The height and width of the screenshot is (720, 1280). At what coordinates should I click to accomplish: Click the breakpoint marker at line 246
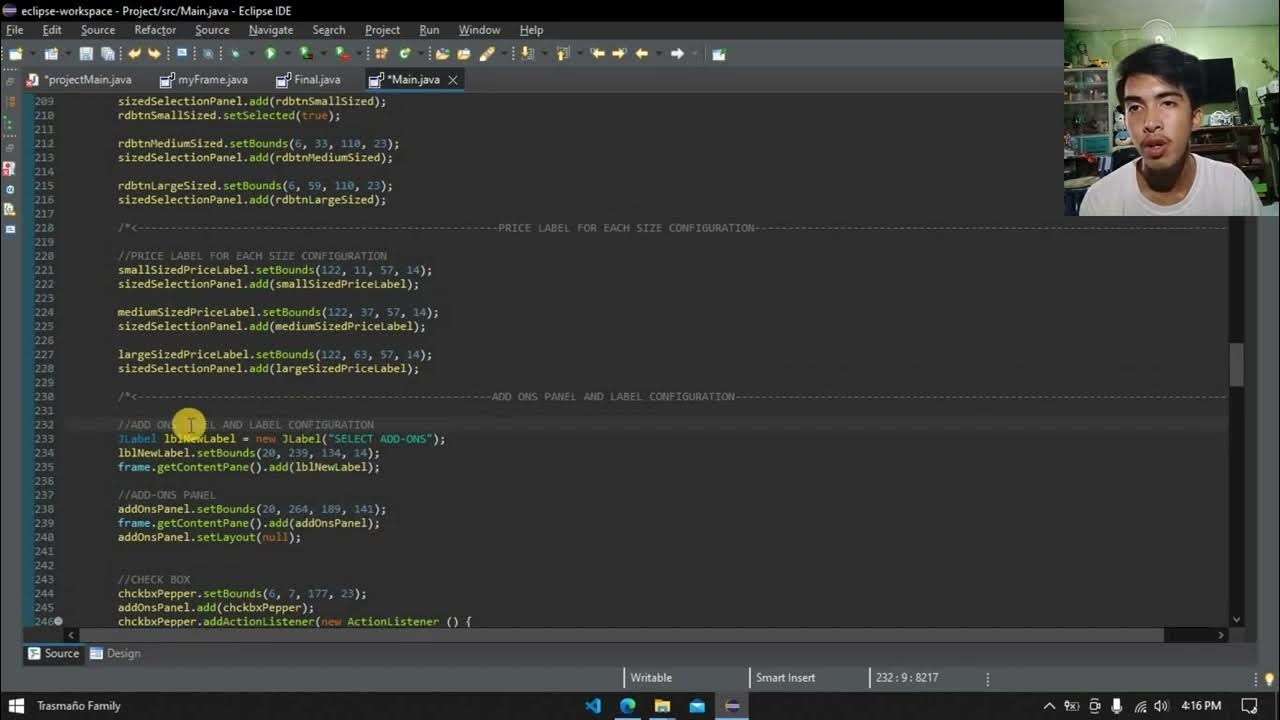[58, 621]
